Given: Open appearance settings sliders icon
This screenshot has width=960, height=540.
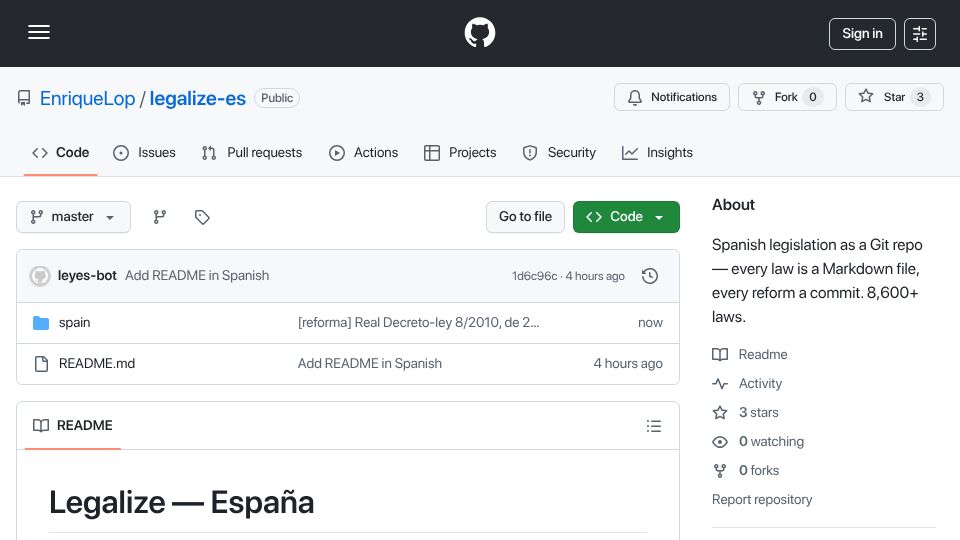Looking at the screenshot, I should point(920,34).
